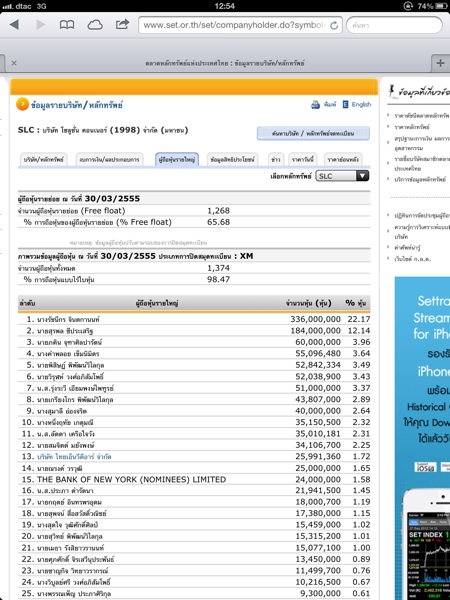The width and height of the screenshot is (450, 600).
Task: Click THE BANK OF NEW YORK (NOMINEES) LIMITED row
Action: (194, 479)
